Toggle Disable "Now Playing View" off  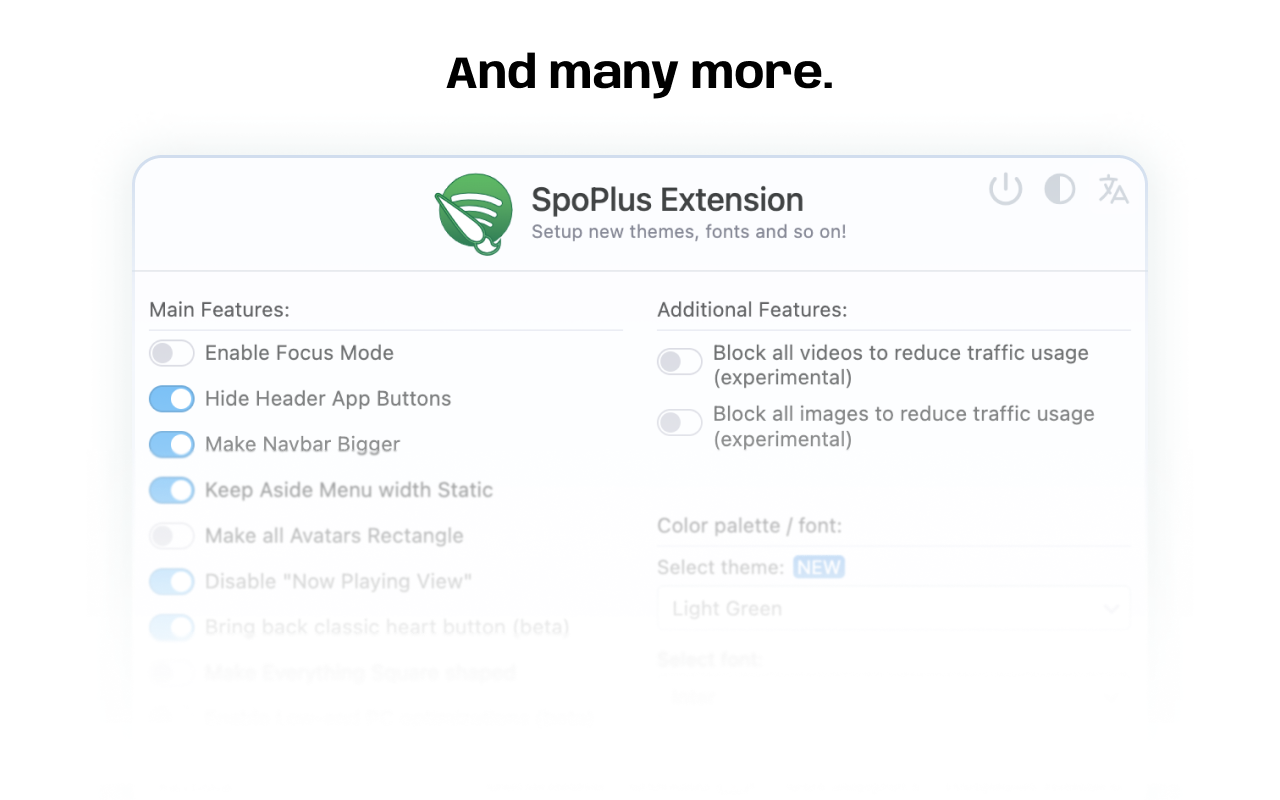(x=171, y=581)
